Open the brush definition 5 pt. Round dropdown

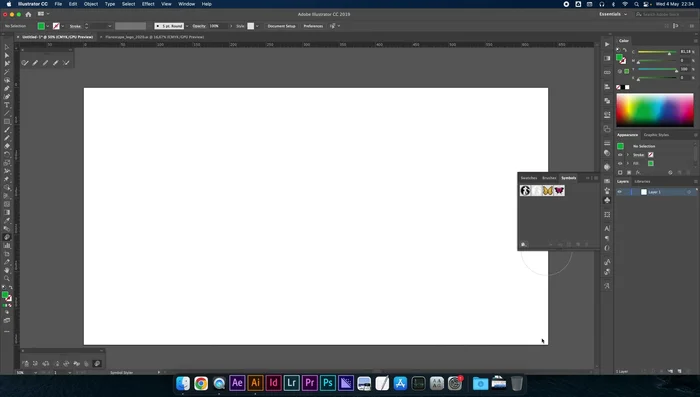(x=187, y=26)
